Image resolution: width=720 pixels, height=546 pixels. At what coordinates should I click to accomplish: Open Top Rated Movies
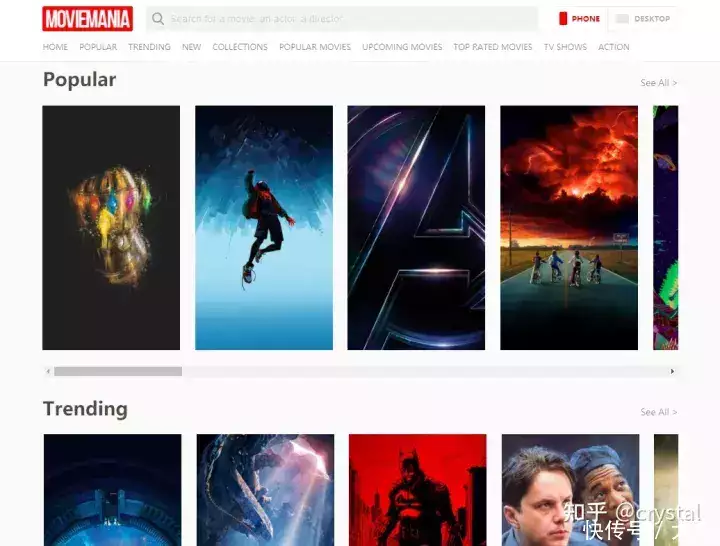click(x=493, y=47)
